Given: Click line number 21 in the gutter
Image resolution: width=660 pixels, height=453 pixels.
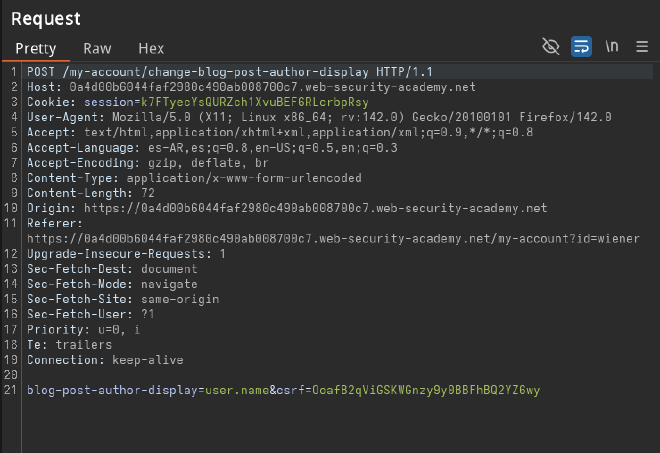Looking at the screenshot, I should [10, 388].
